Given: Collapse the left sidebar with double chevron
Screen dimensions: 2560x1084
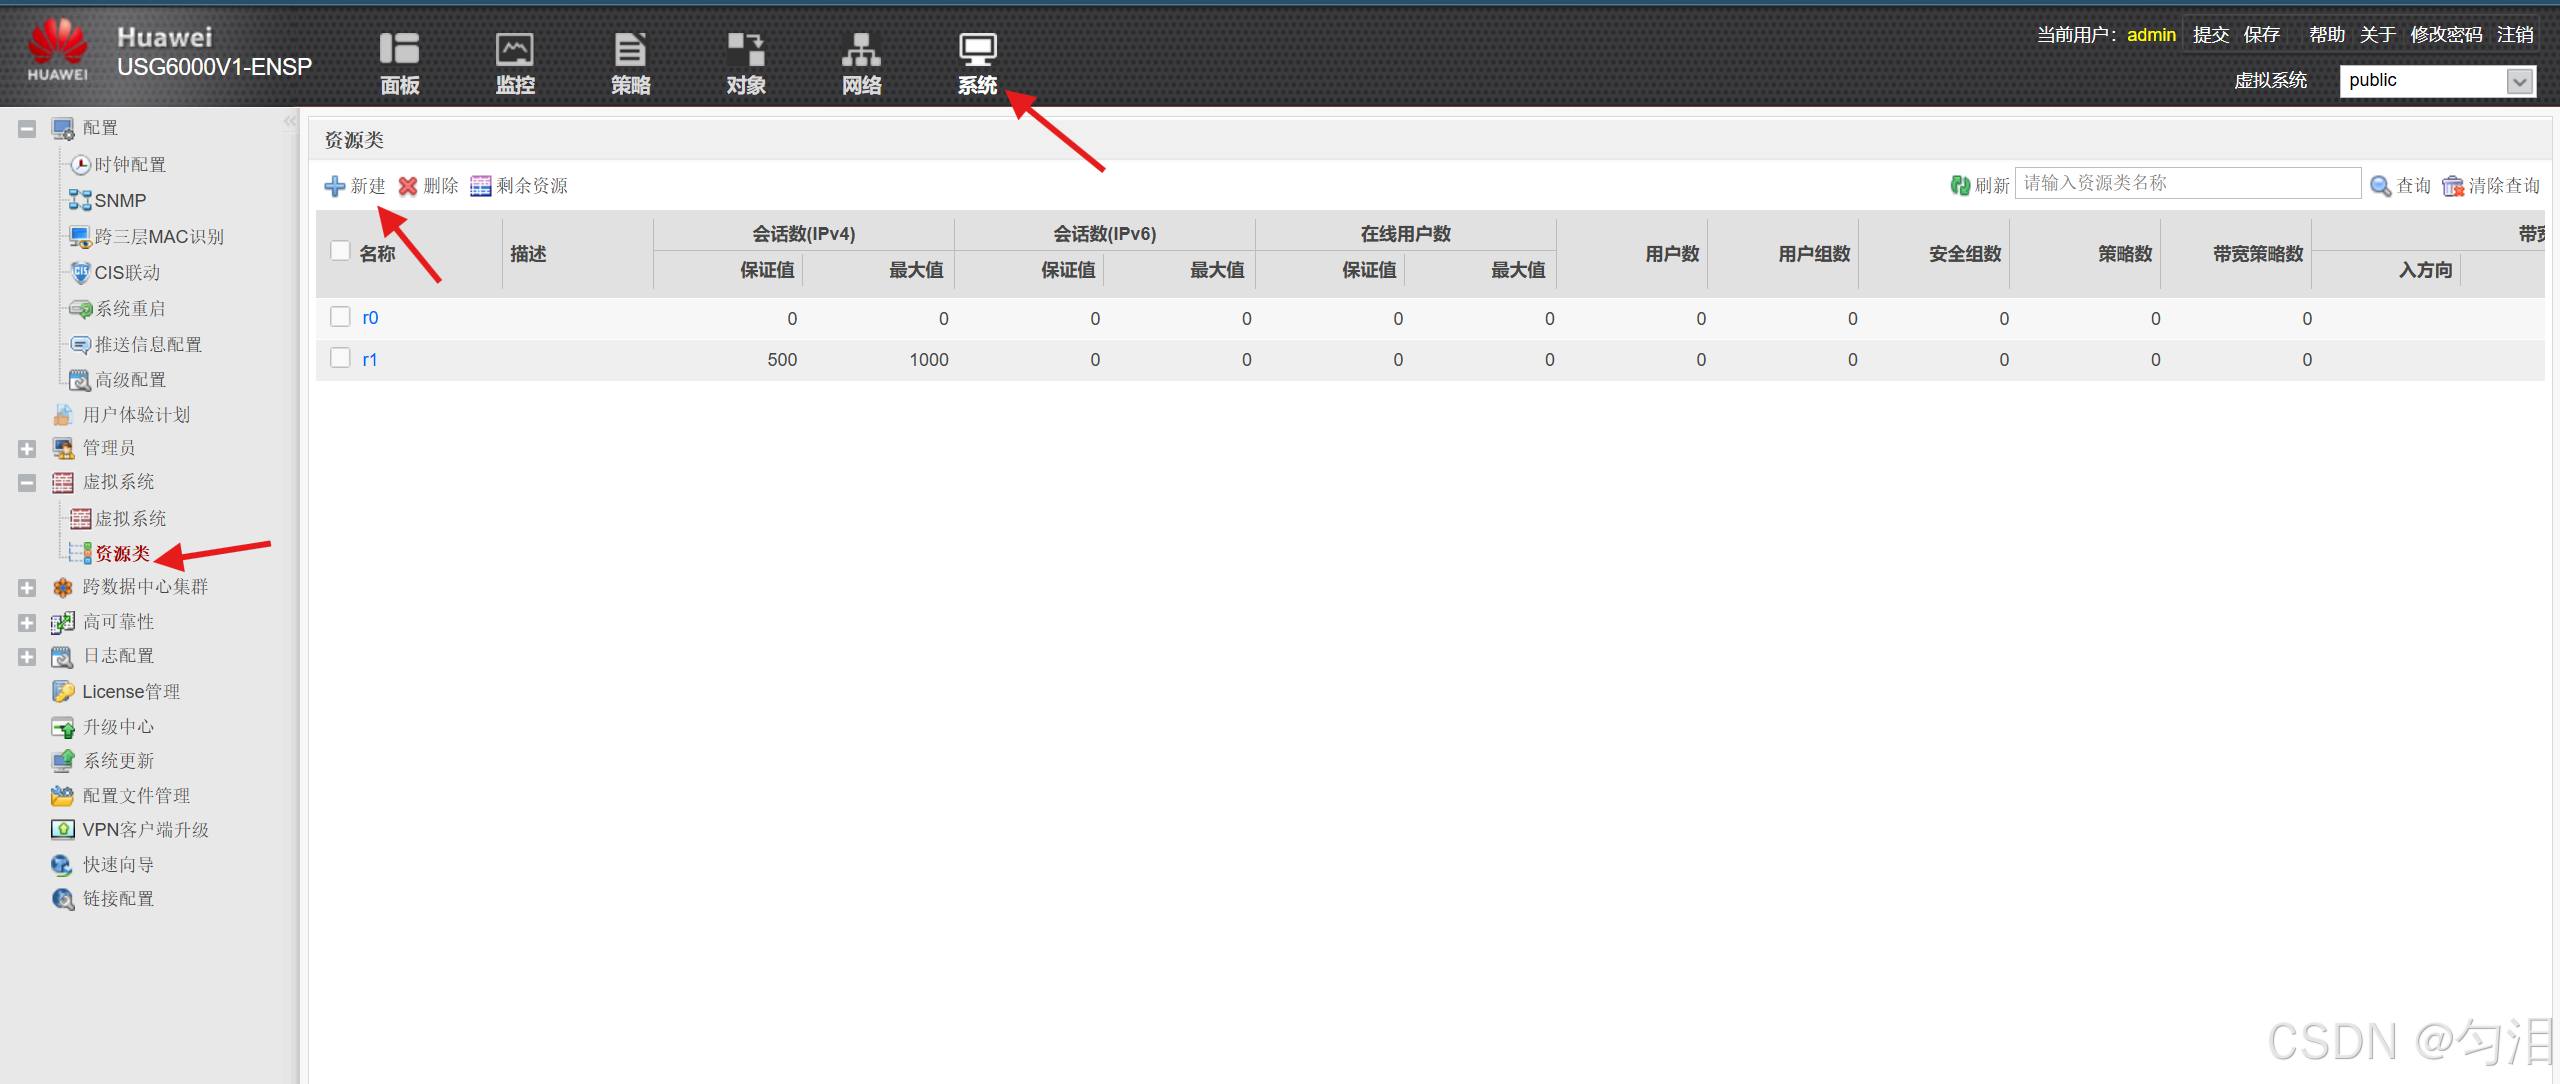Looking at the screenshot, I should tap(289, 122).
